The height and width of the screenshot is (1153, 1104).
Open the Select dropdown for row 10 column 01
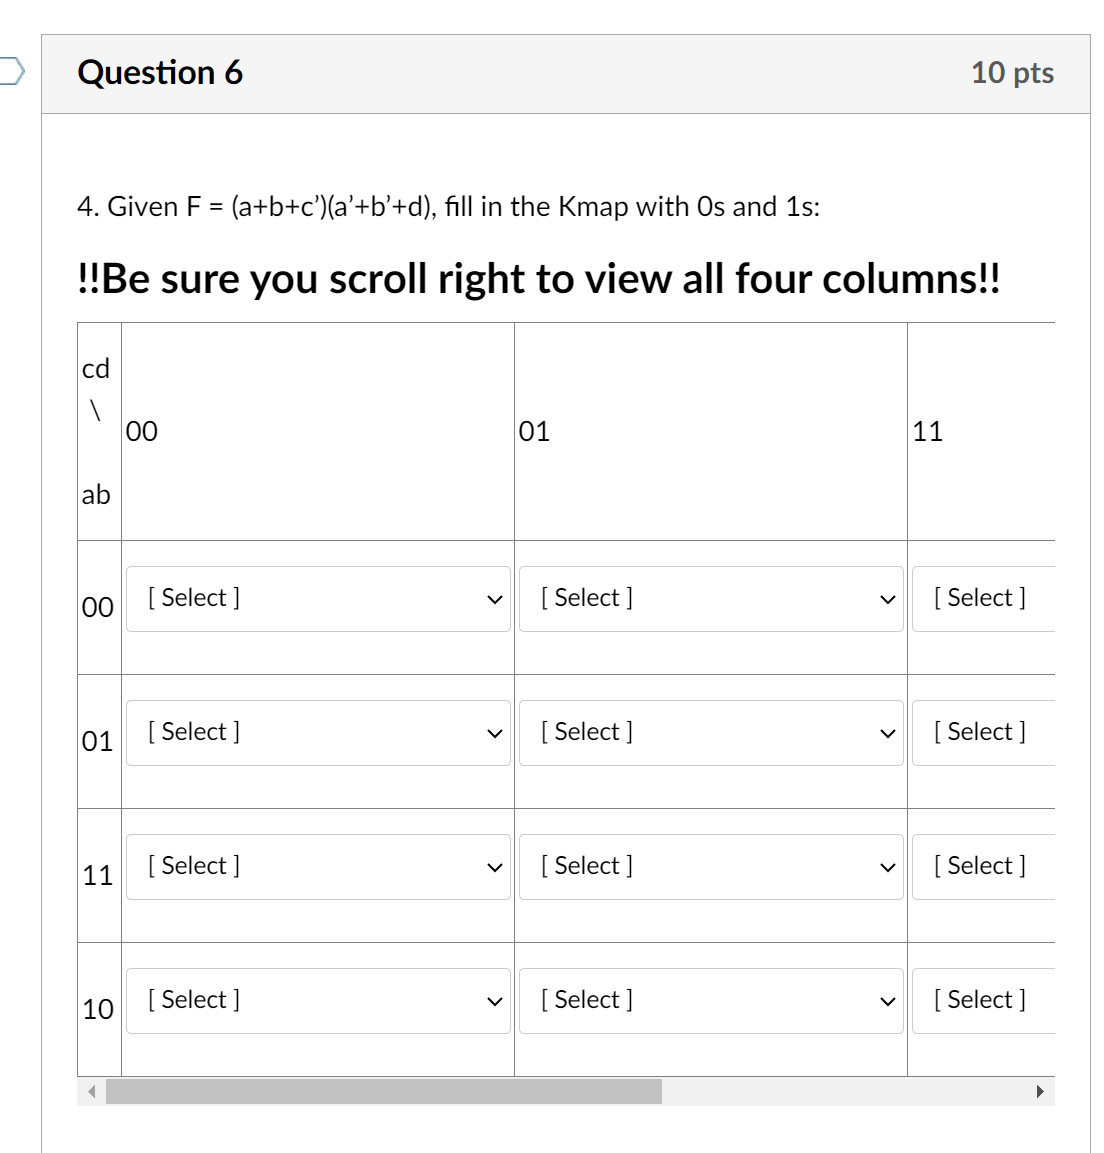tap(711, 999)
